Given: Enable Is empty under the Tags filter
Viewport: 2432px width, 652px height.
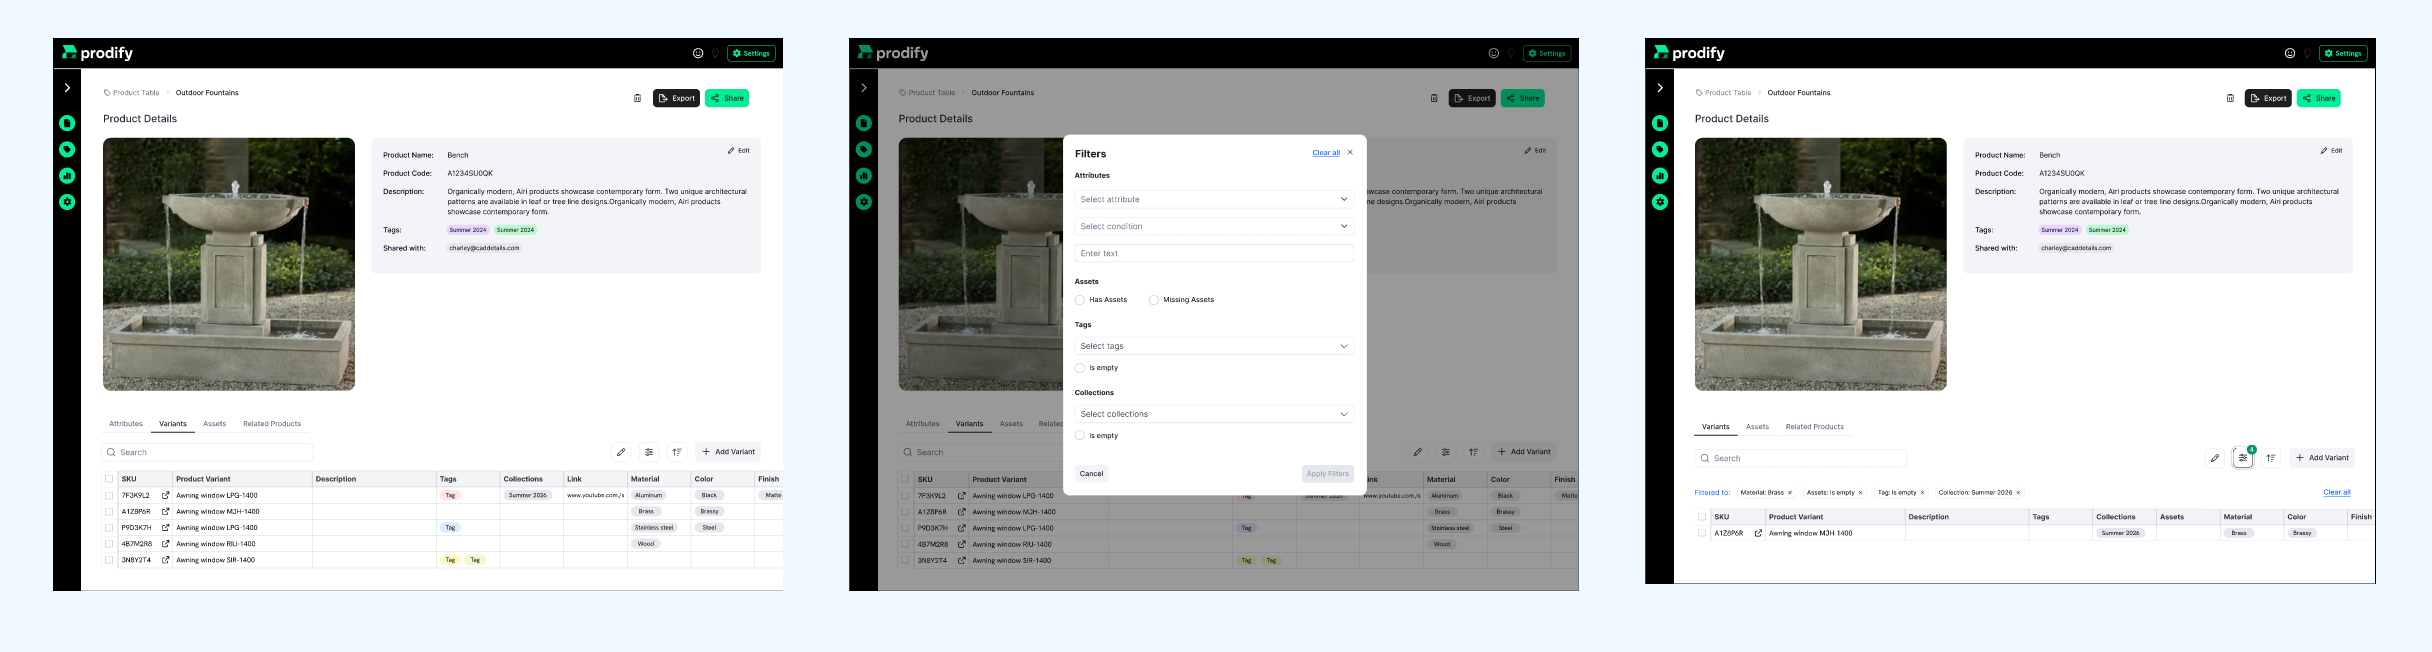Looking at the screenshot, I should (1080, 368).
